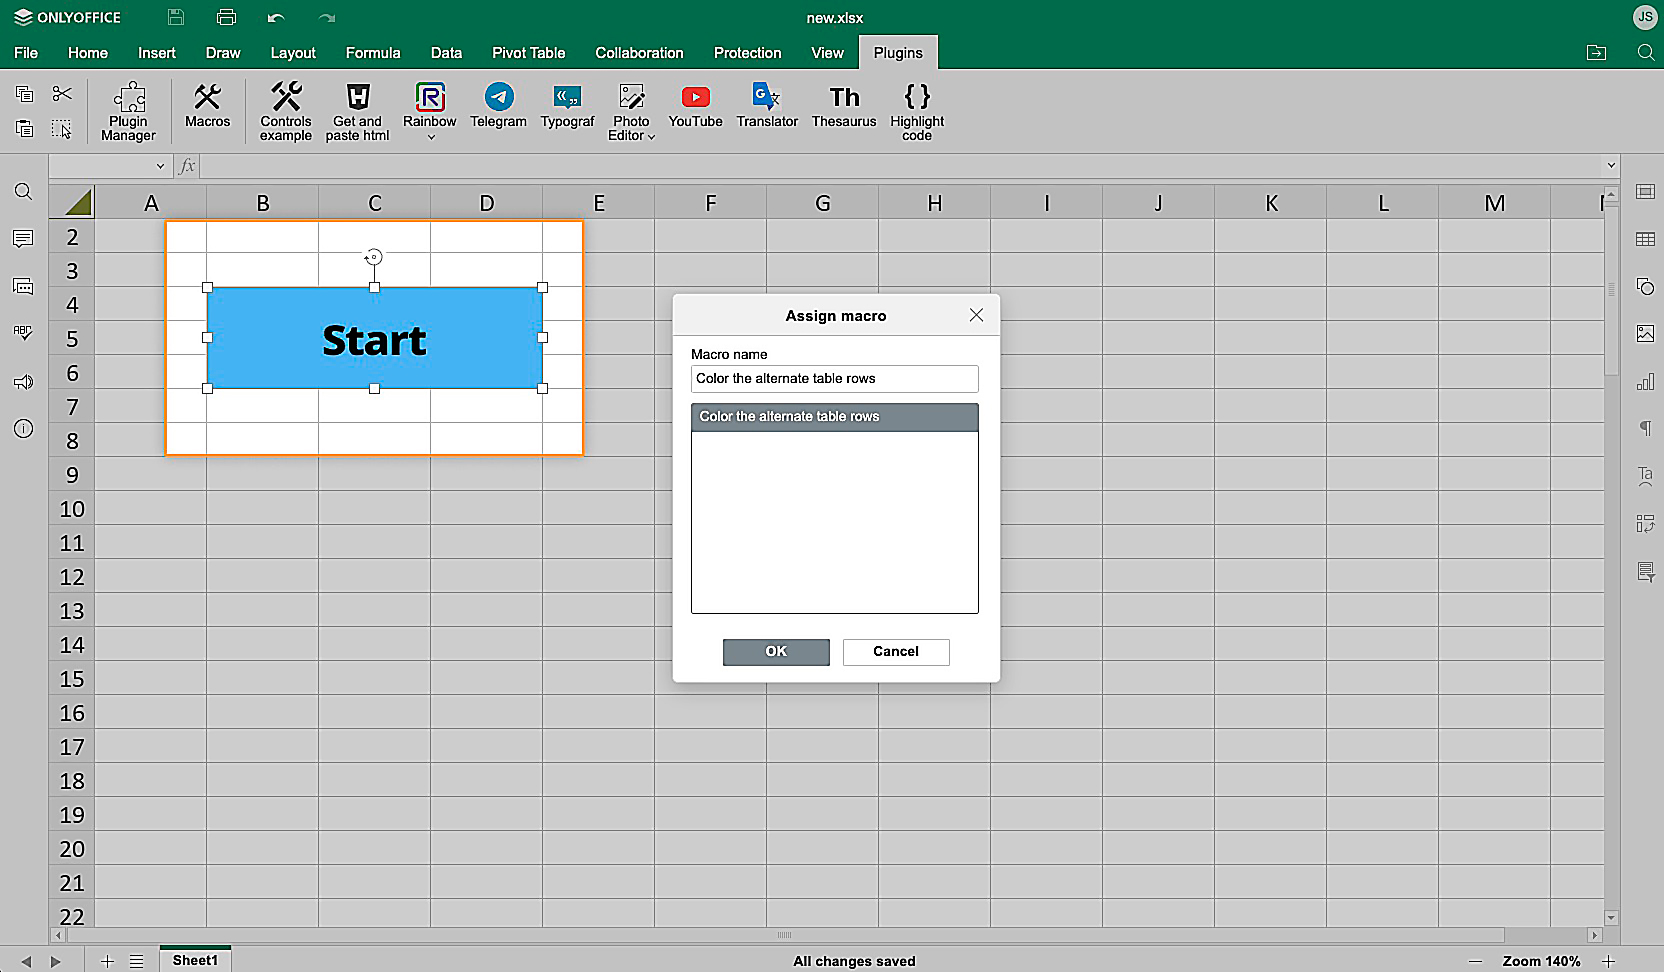Launch the Controls example plugin
1664x972 pixels.
(286, 111)
